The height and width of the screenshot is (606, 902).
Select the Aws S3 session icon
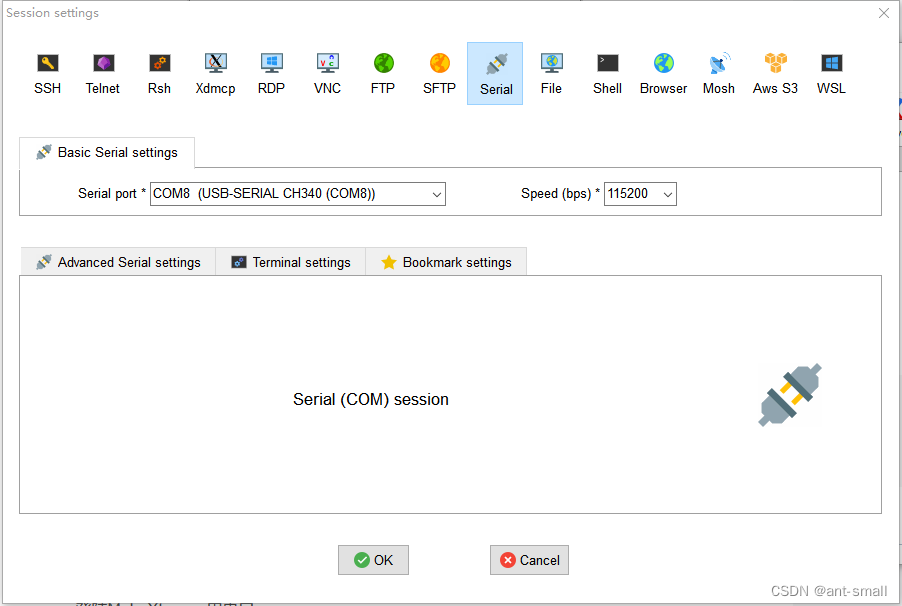click(x=774, y=70)
